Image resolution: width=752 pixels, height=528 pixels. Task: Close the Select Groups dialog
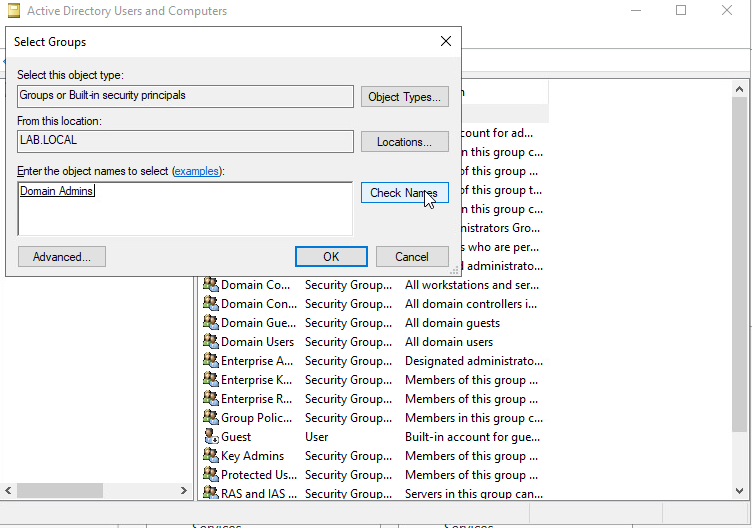446,41
